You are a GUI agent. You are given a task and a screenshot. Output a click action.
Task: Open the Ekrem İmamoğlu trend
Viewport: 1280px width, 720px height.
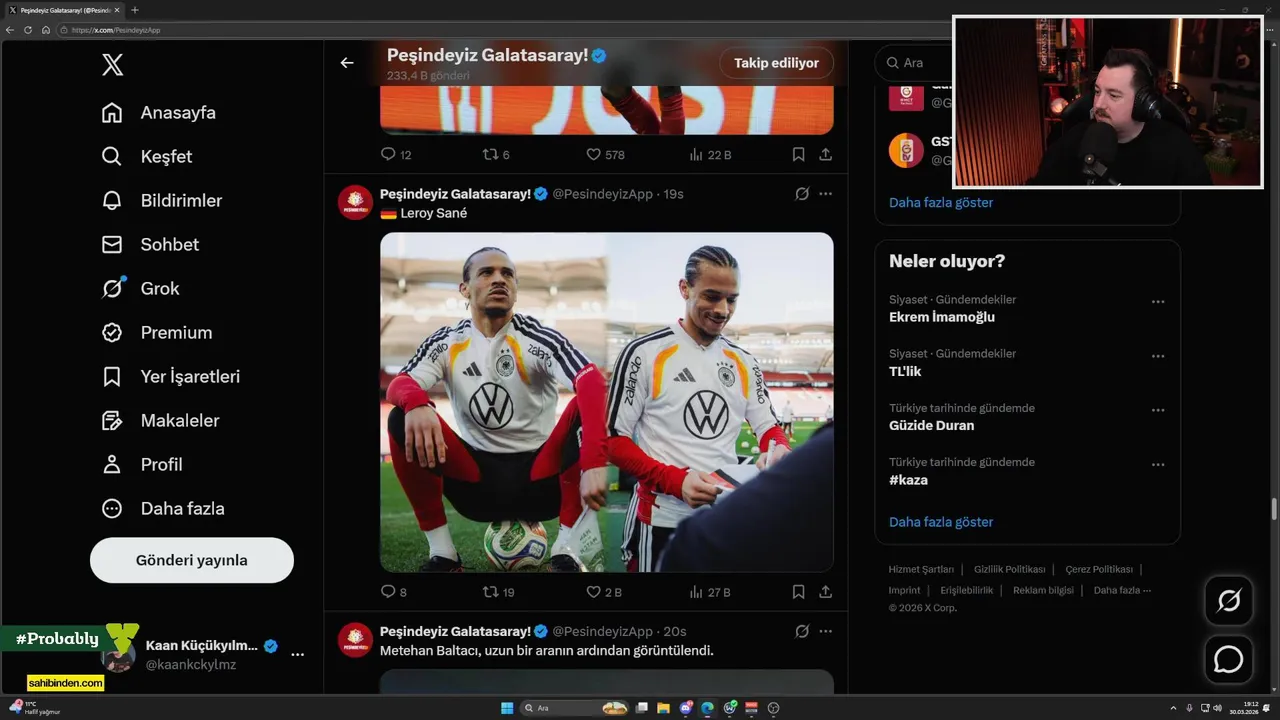[x=942, y=317]
